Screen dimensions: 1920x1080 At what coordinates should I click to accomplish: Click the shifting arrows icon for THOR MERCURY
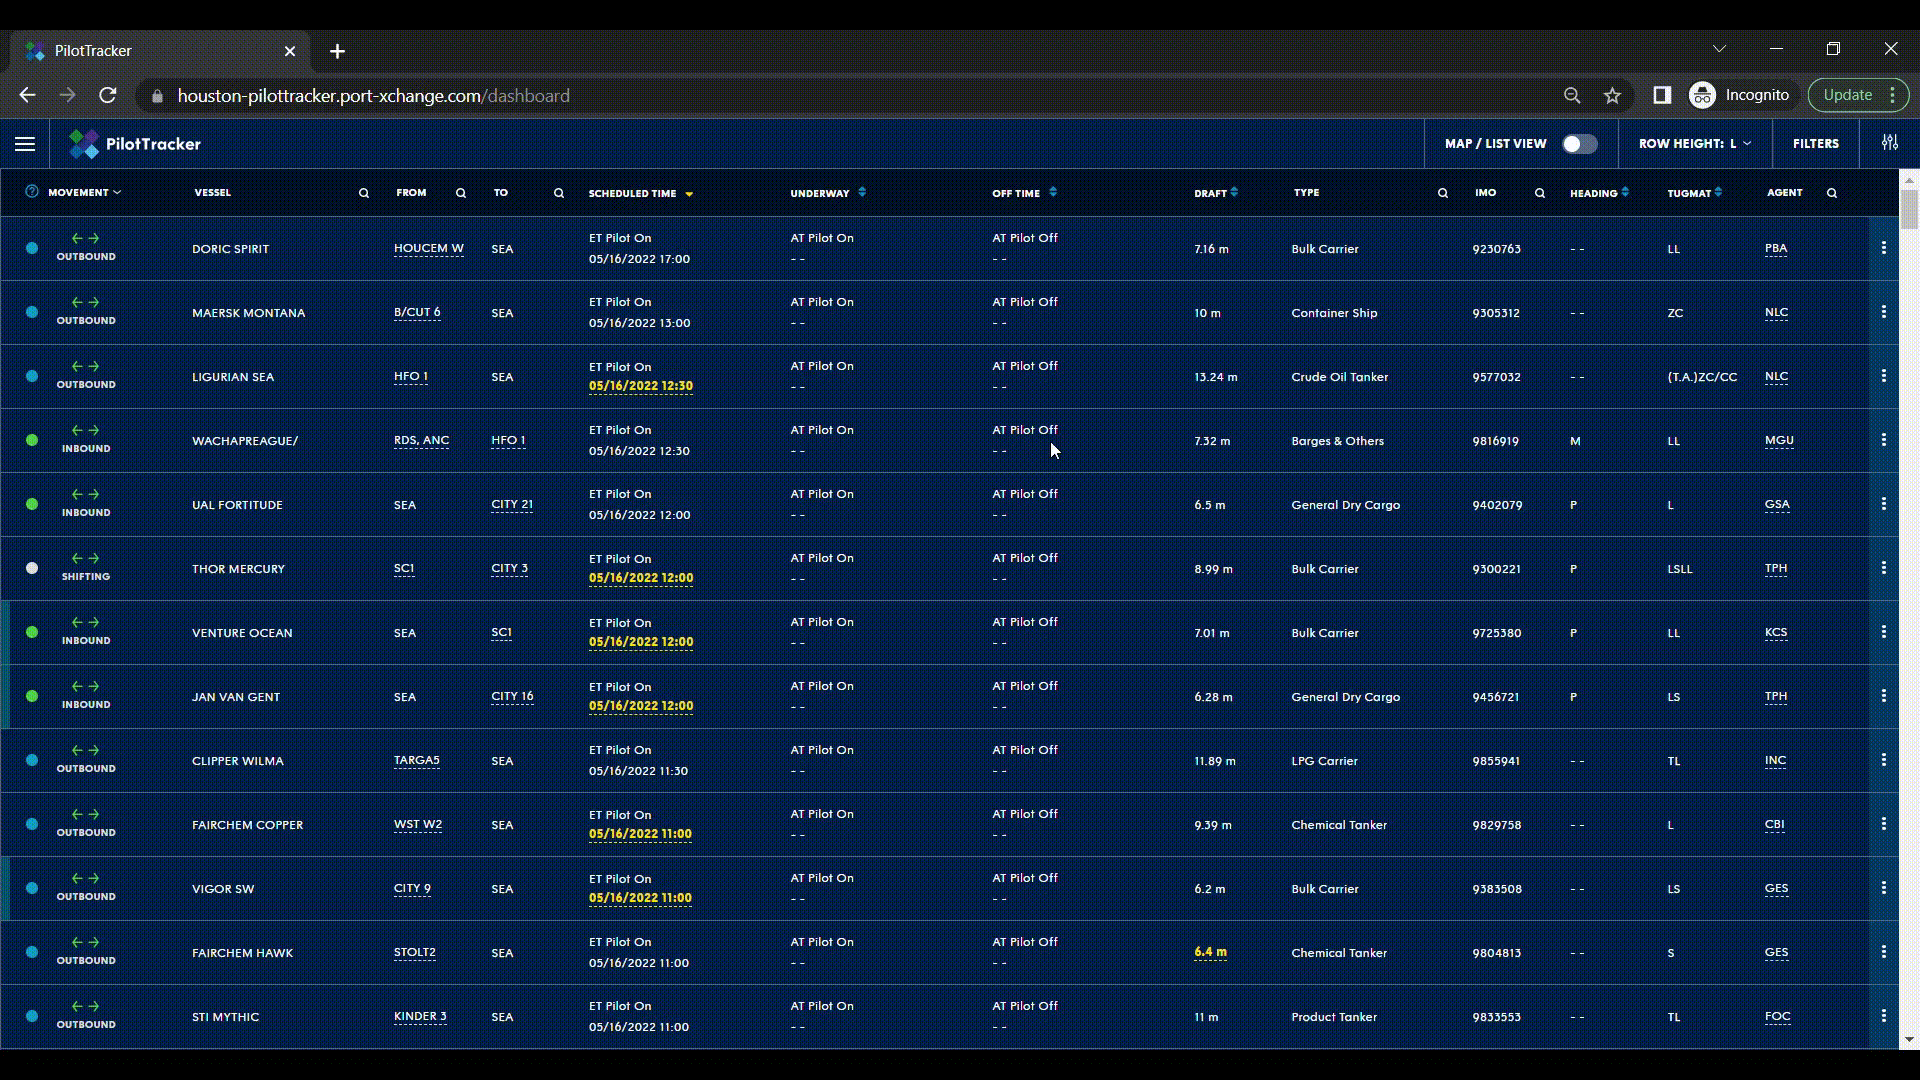coord(85,558)
